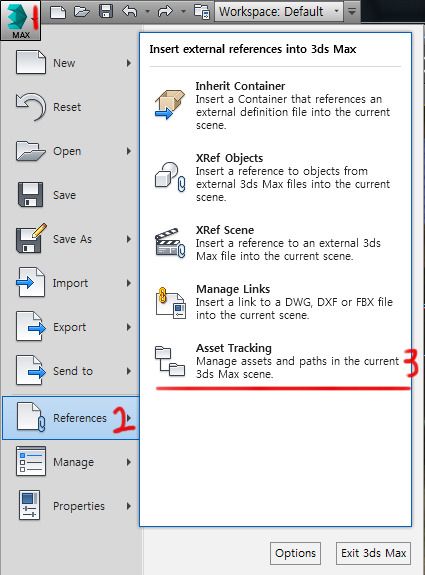Click the Undo arrow in quick toolbar
Viewport: 425px width, 575px height.
tap(129, 11)
